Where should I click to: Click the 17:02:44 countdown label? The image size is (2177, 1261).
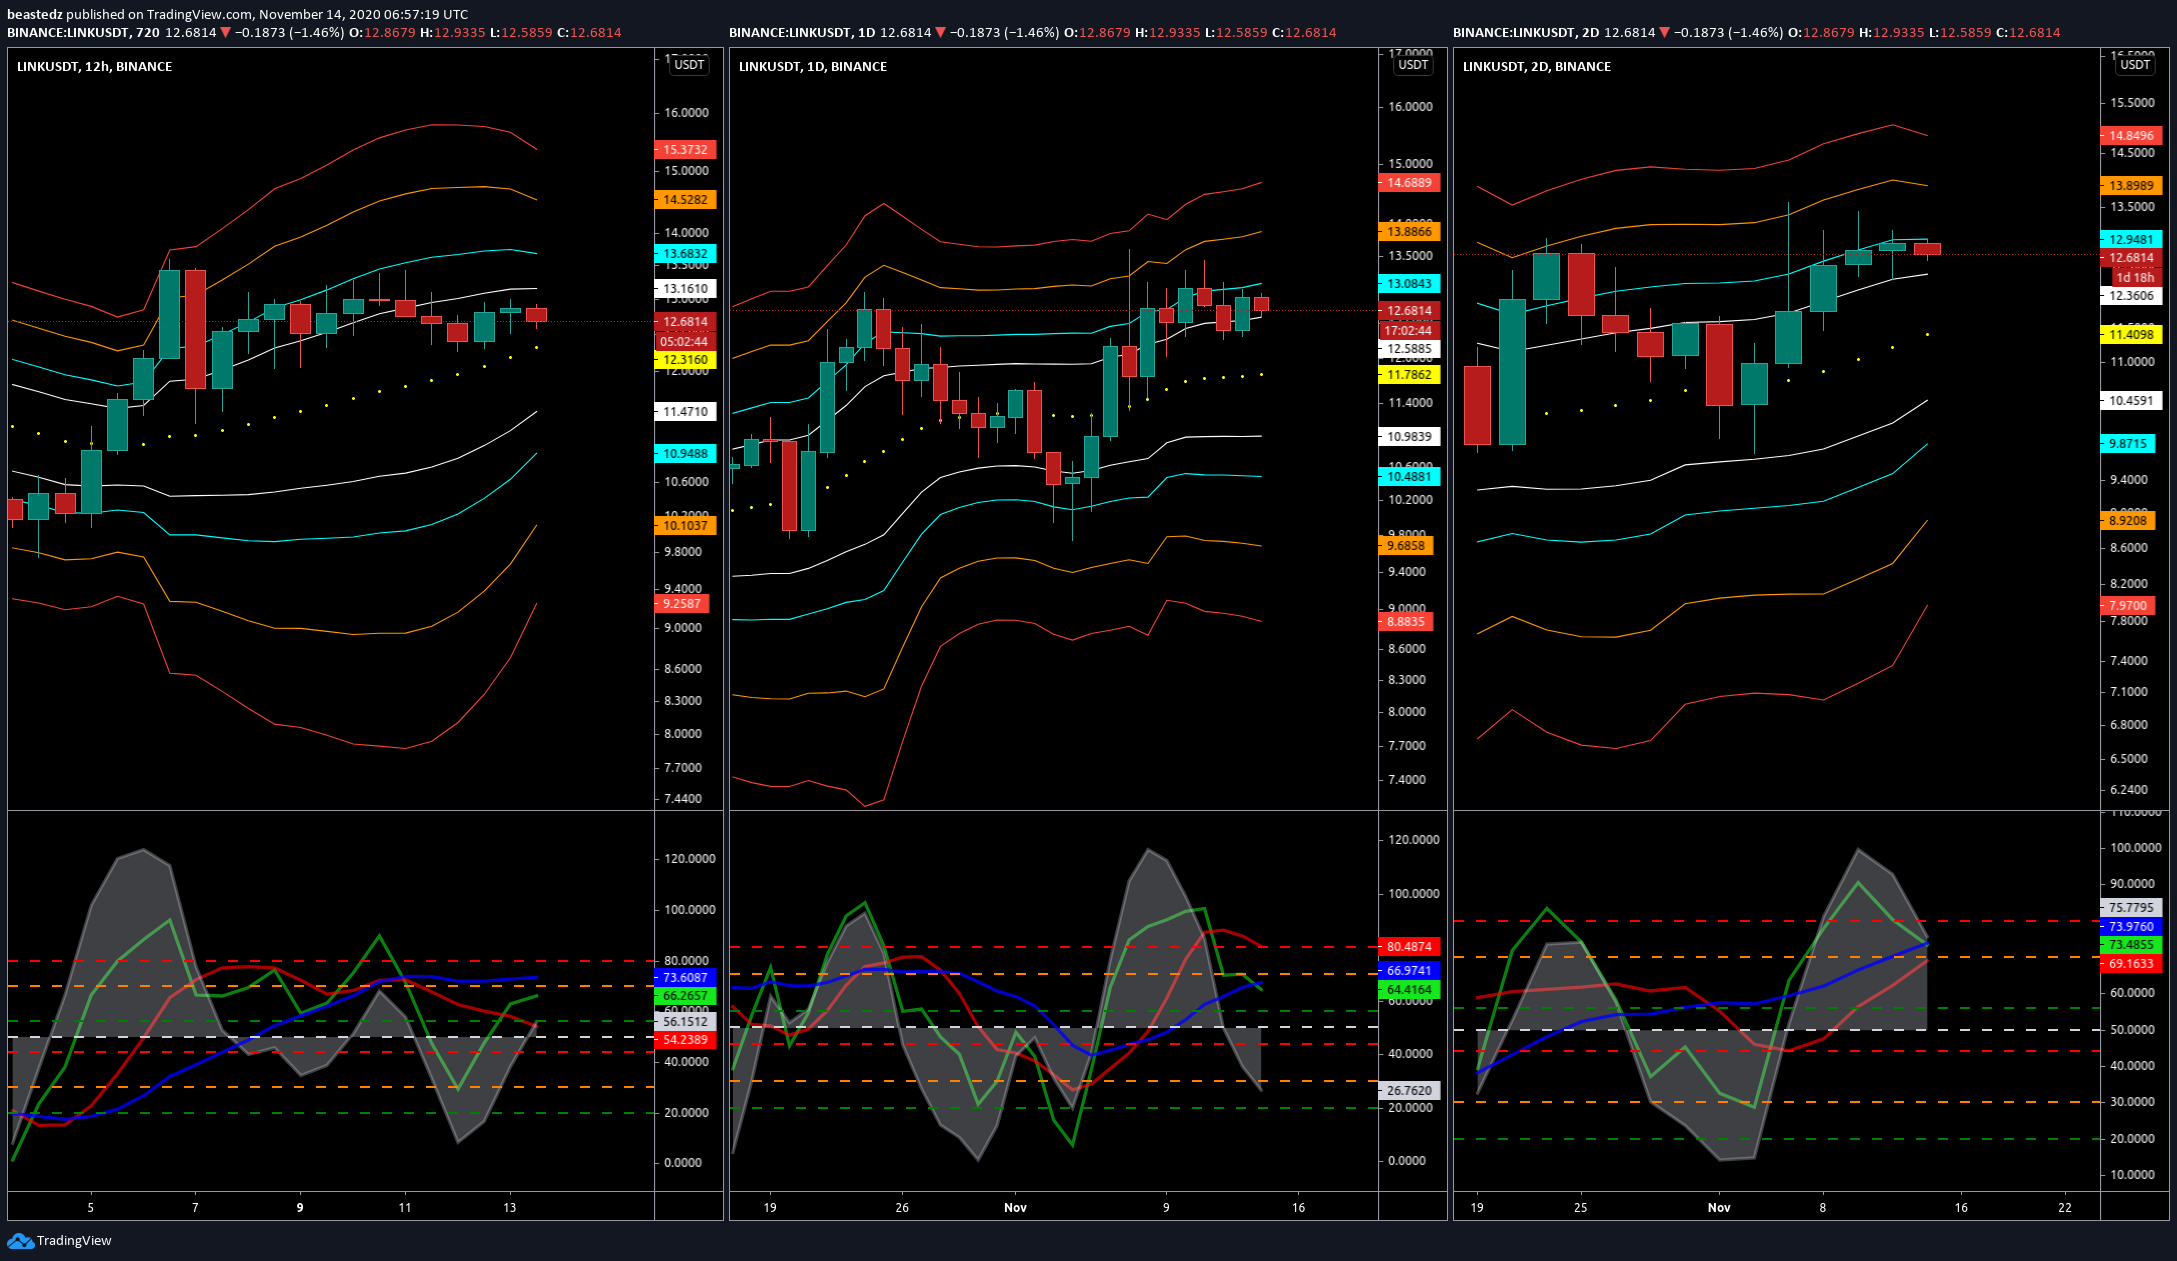pos(1409,331)
